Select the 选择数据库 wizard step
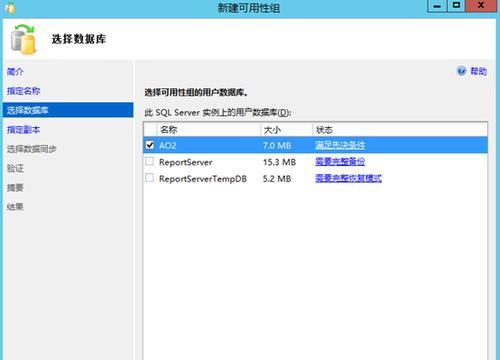This screenshot has height=360, width=500. pyautogui.click(x=68, y=110)
